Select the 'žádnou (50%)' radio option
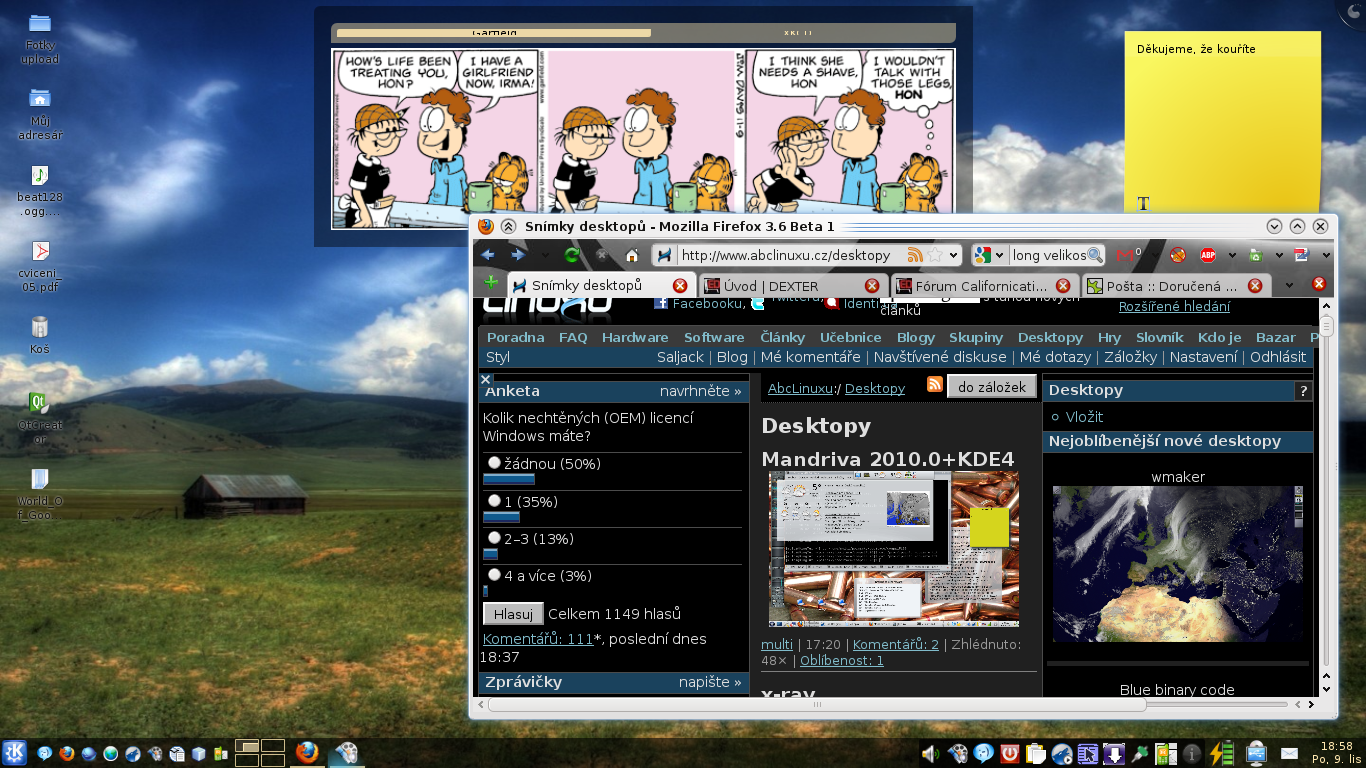Screen dimensions: 1366x768 (x=494, y=463)
